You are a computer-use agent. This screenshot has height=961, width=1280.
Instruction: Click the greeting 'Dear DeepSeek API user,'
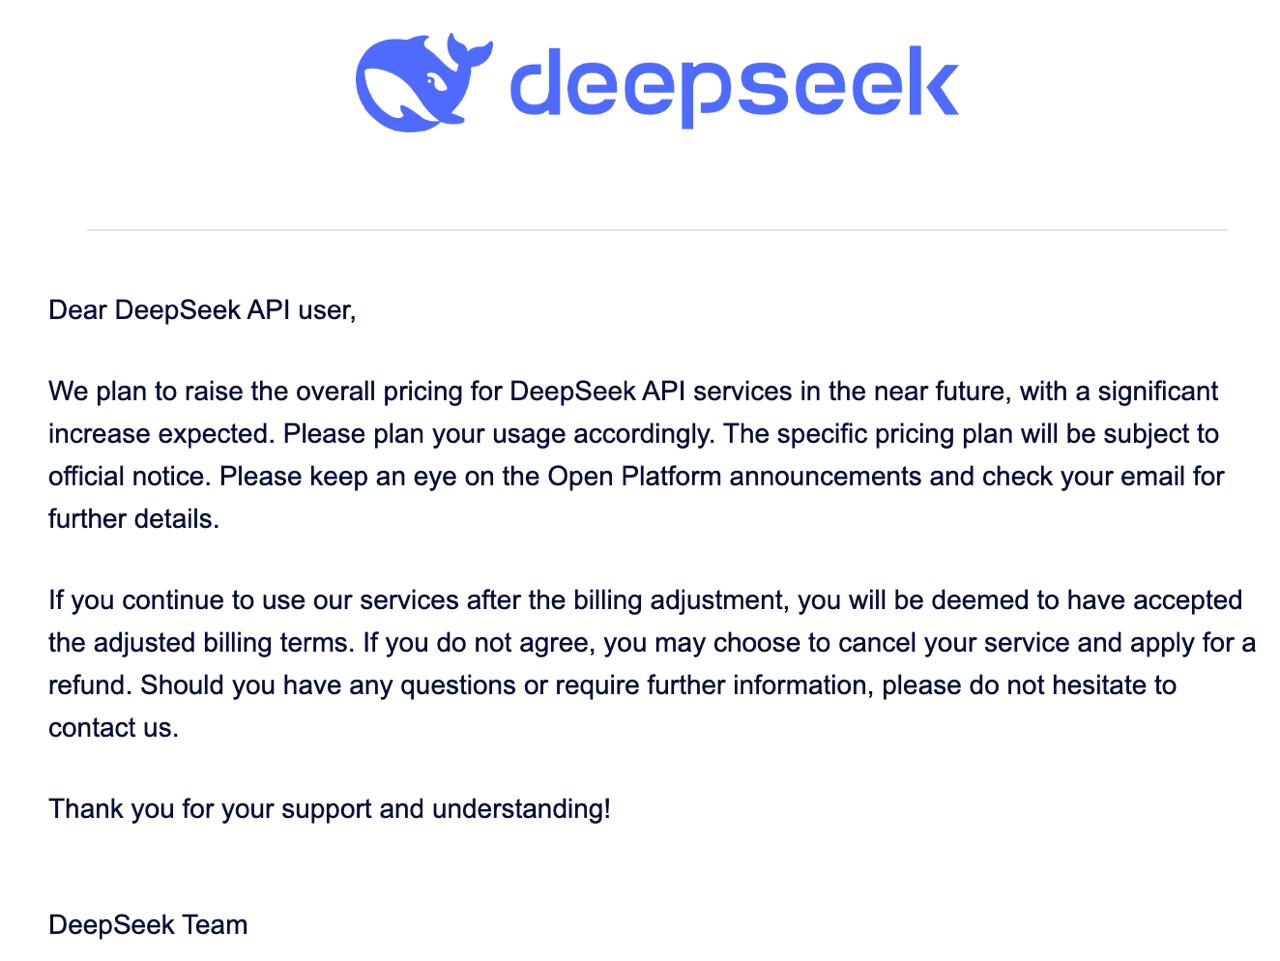pos(202,310)
